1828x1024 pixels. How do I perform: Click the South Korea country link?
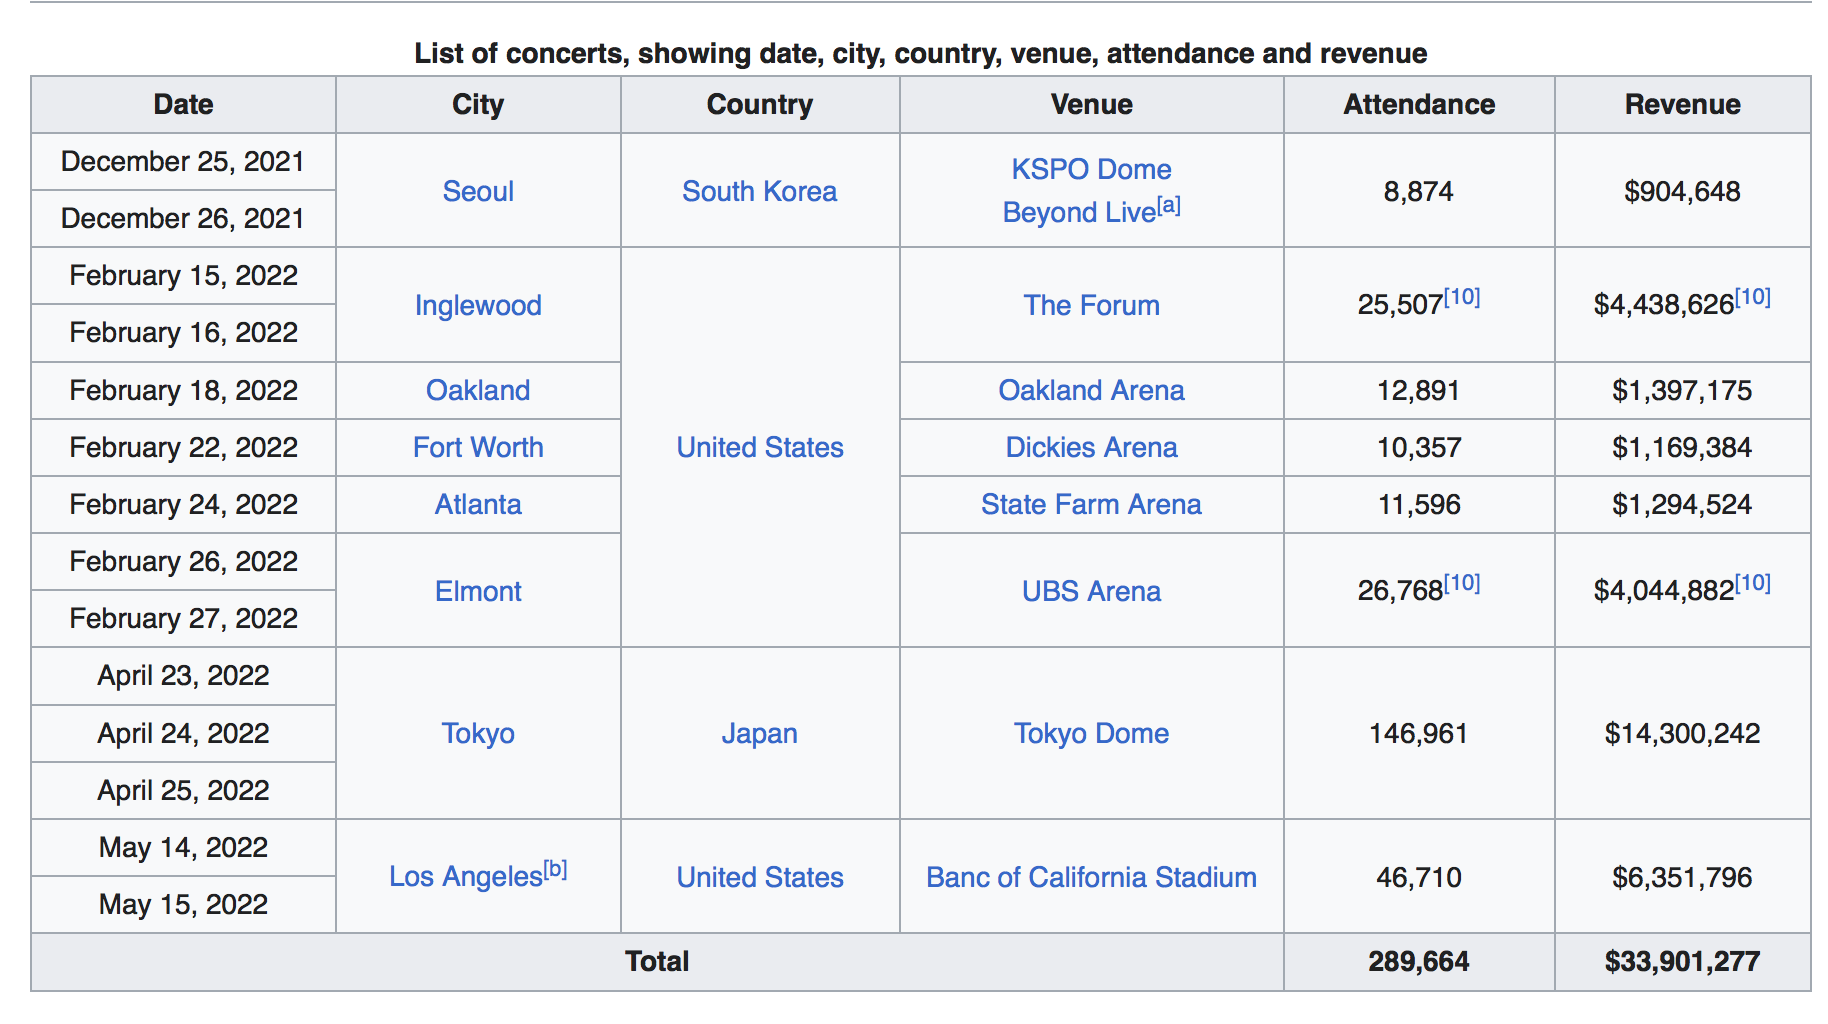759,191
